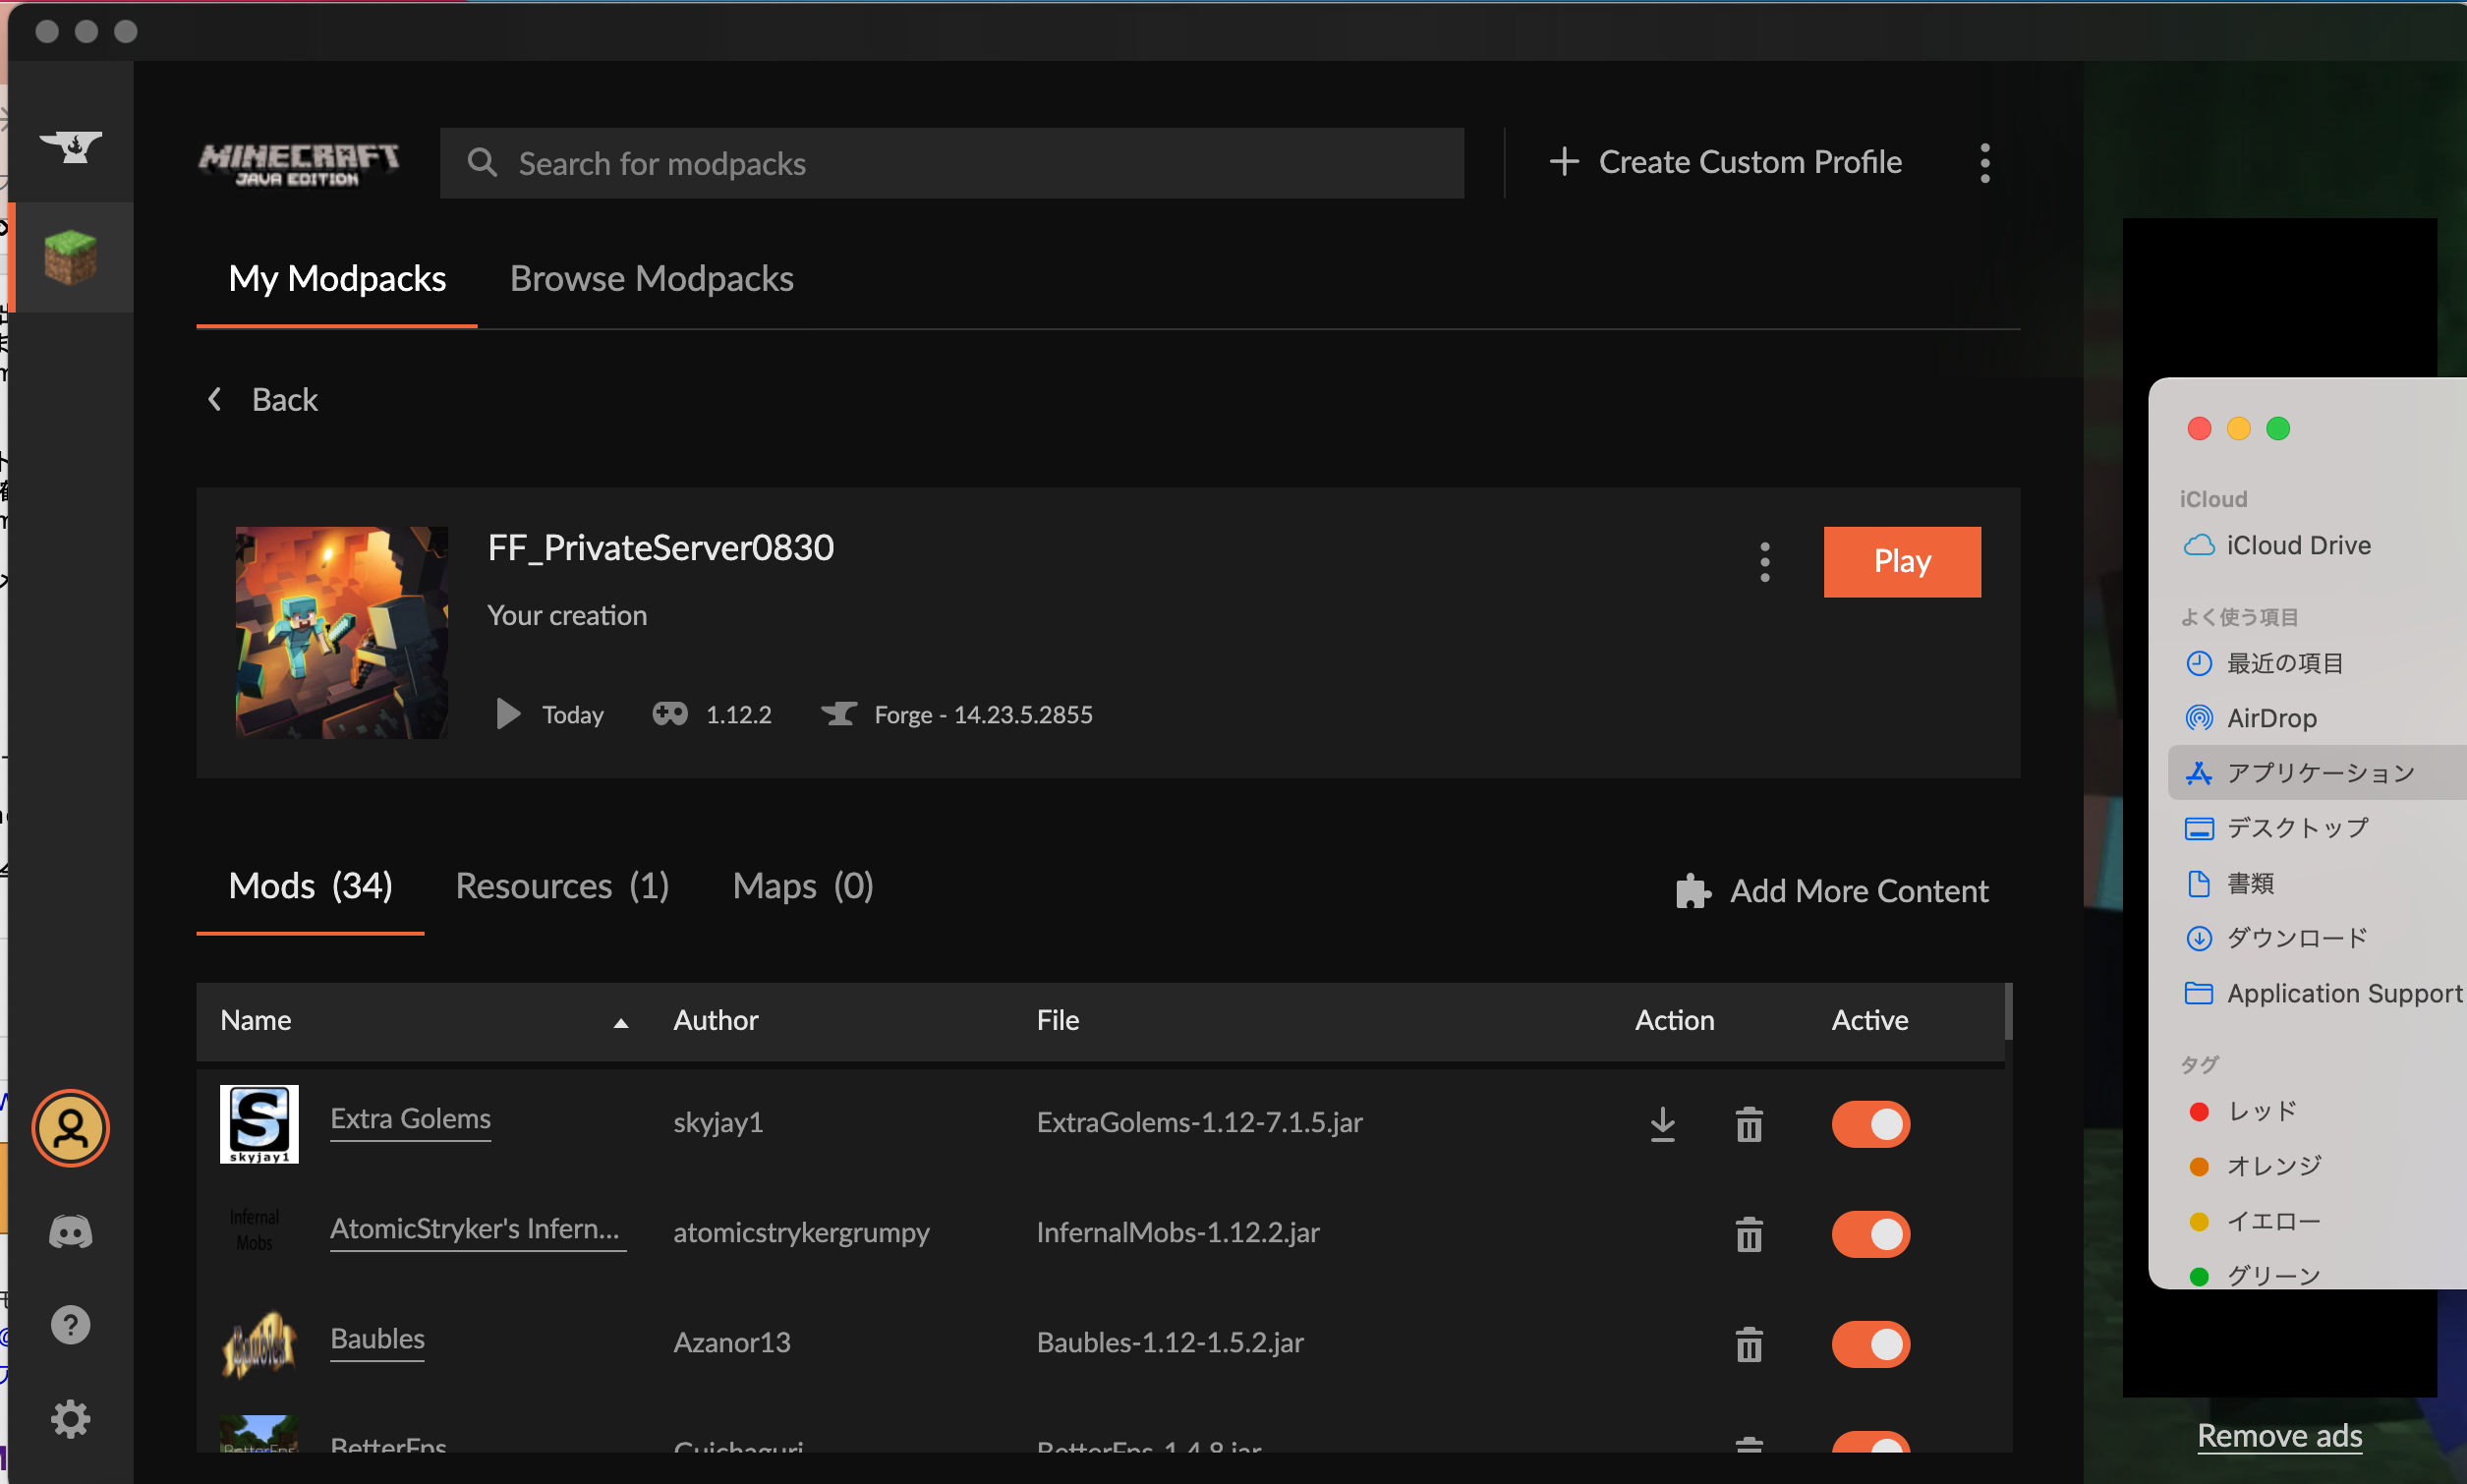Click the Baubles mod thumbnail
Image resolution: width=2467 pixels, height=1484 pixels.
click(259, 1344)
